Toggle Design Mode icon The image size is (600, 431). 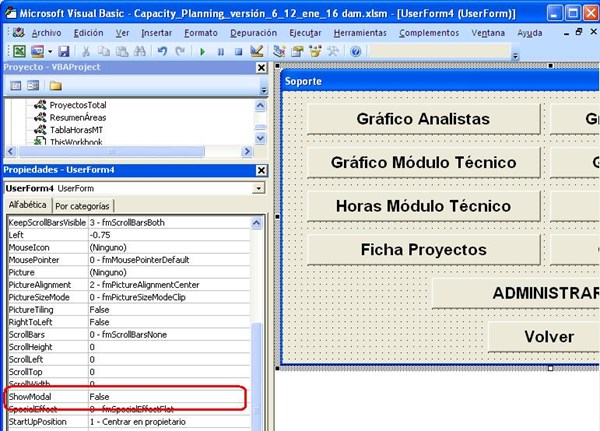(x=257, y=51)
